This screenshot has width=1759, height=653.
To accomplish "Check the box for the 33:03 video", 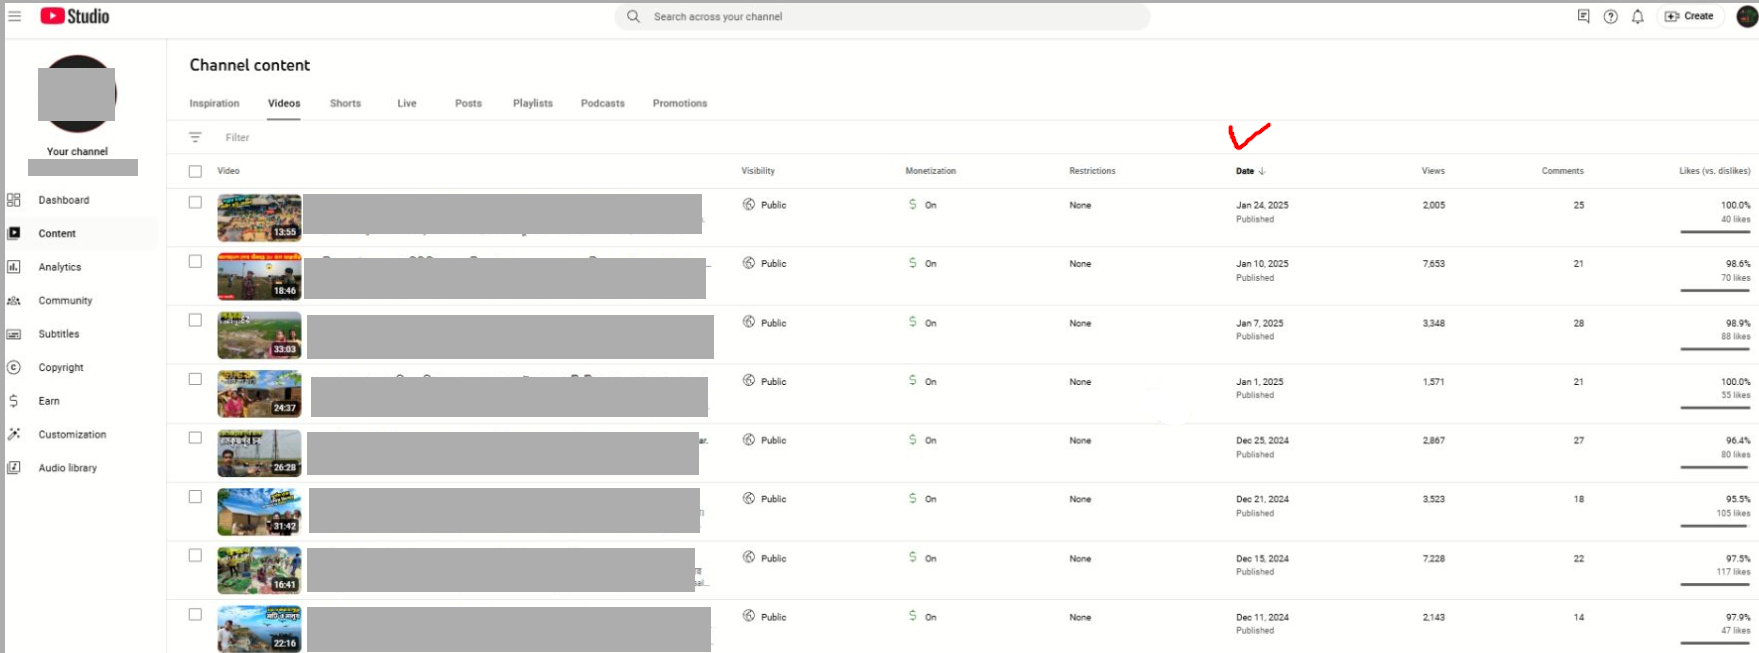I will click(195, 320).
